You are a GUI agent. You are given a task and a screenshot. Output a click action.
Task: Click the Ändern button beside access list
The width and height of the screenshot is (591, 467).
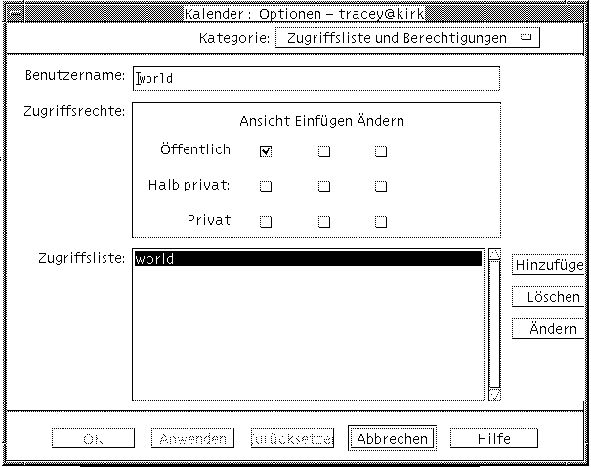pos(548,329)
